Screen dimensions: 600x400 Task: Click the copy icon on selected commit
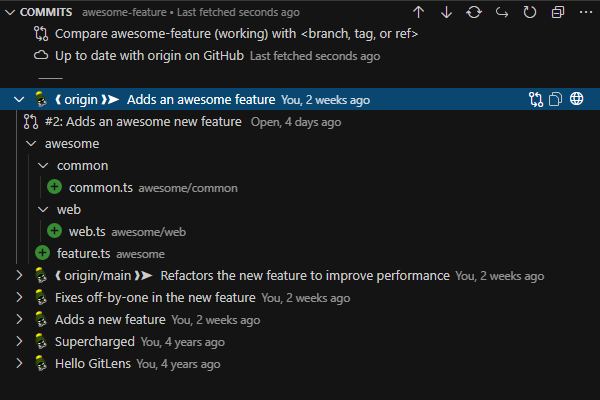pyautogui.click(x=556, y=99)
